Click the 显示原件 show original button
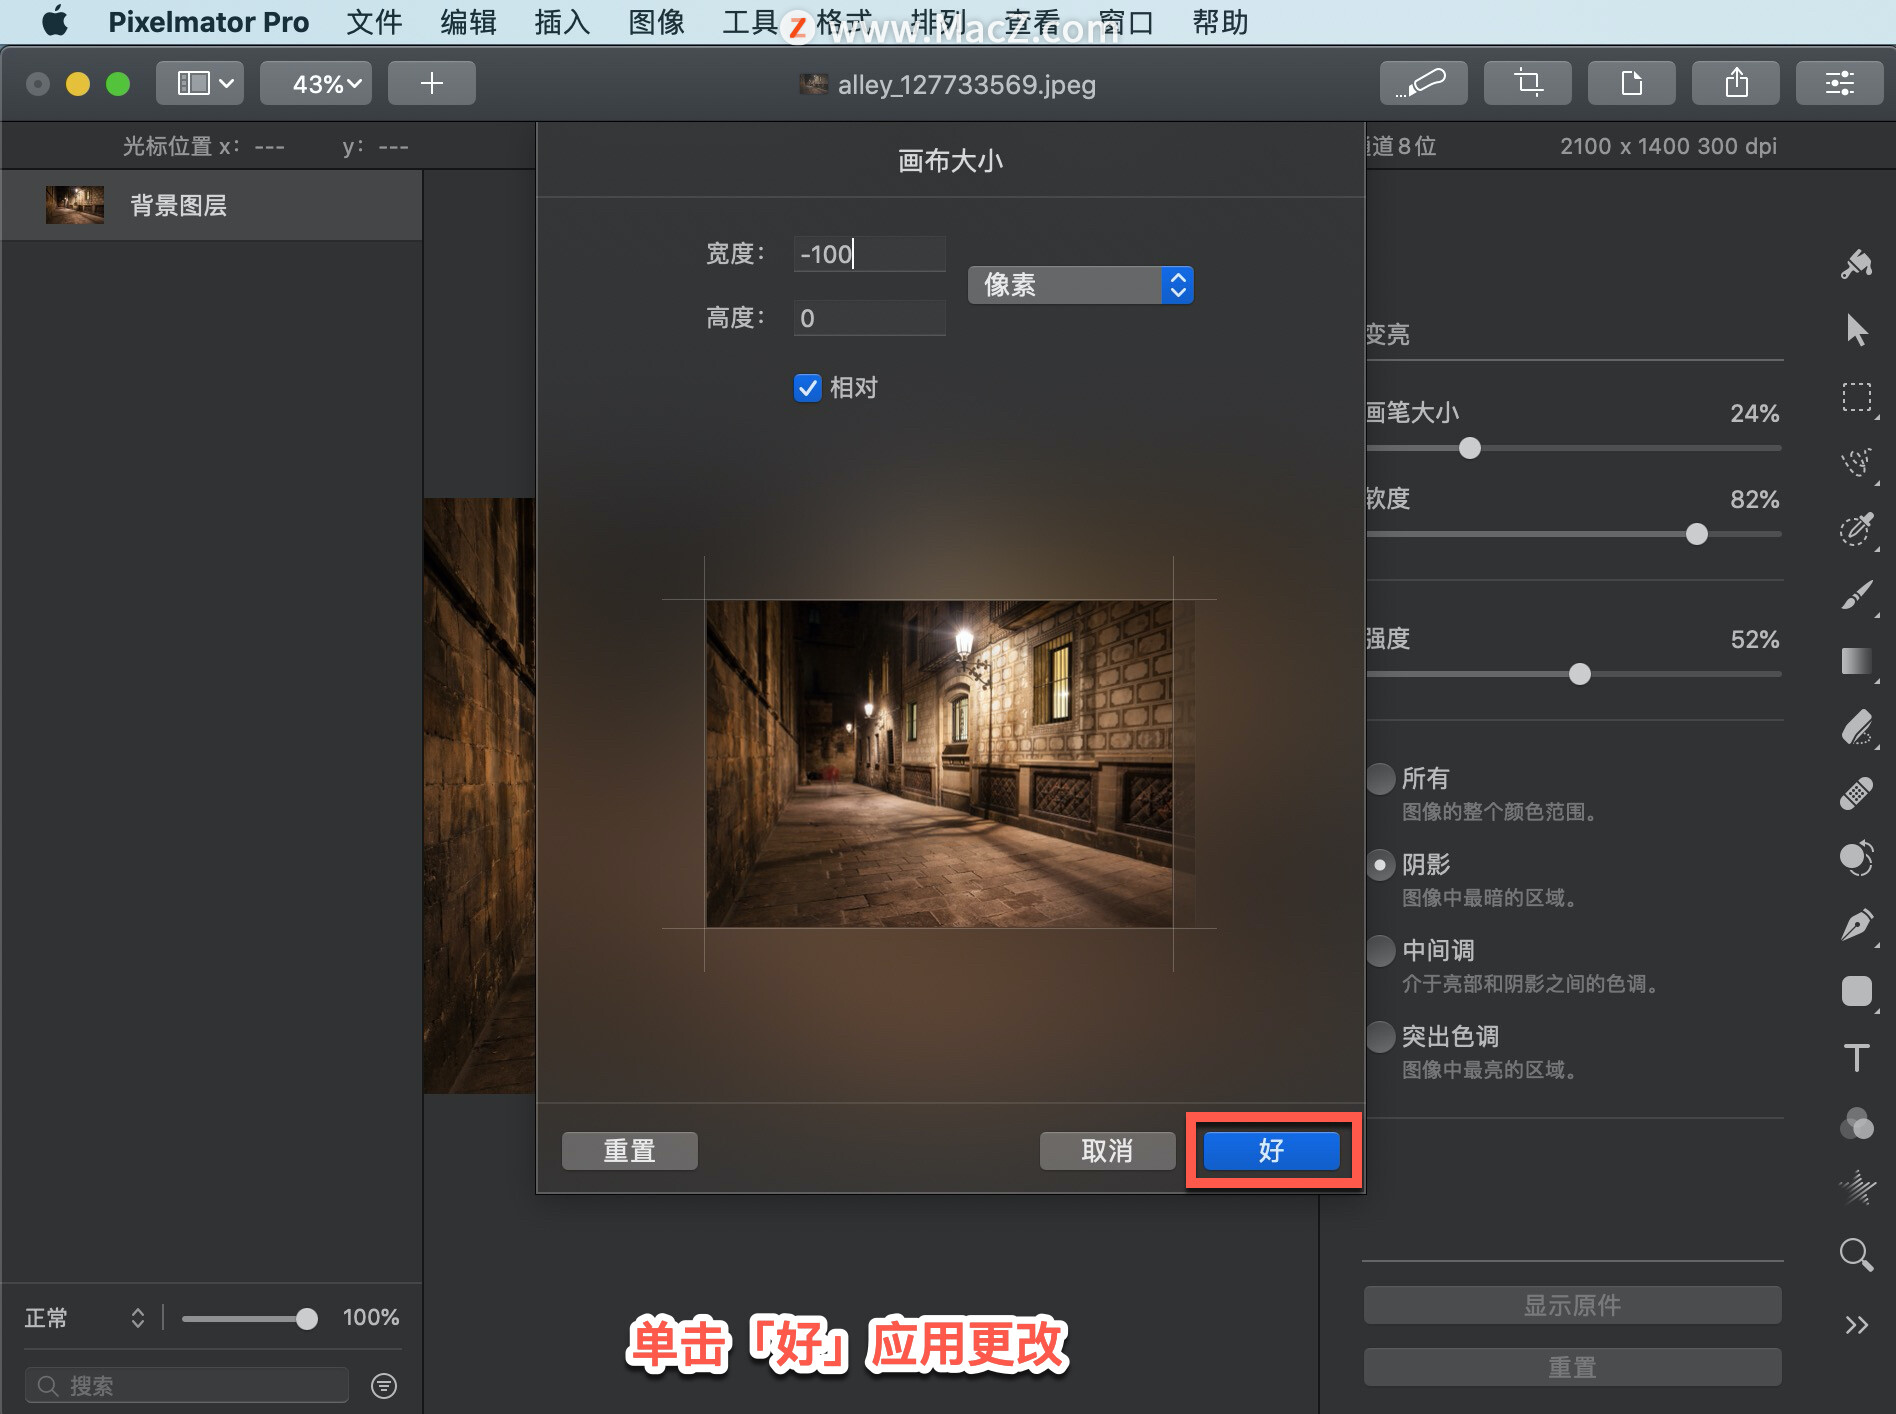This screenshot has width=1896, height=1414. pos(1572,1305)
